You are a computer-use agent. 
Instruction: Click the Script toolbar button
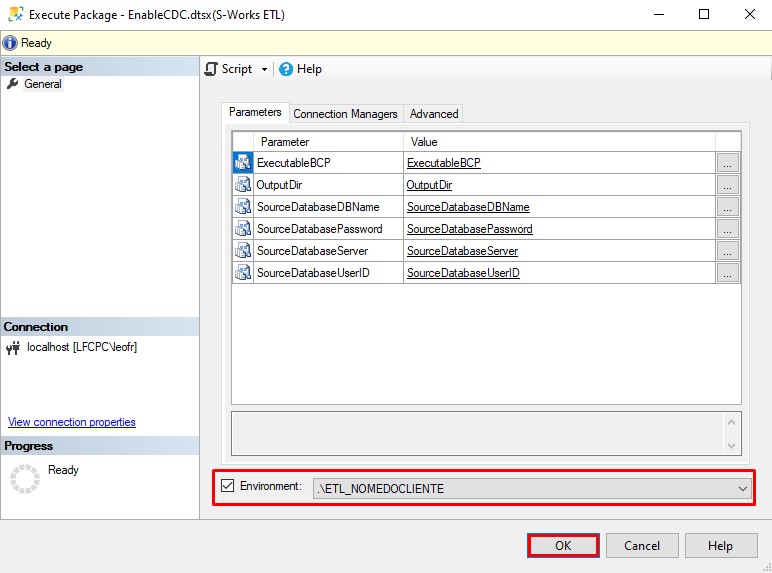[228, 69]
